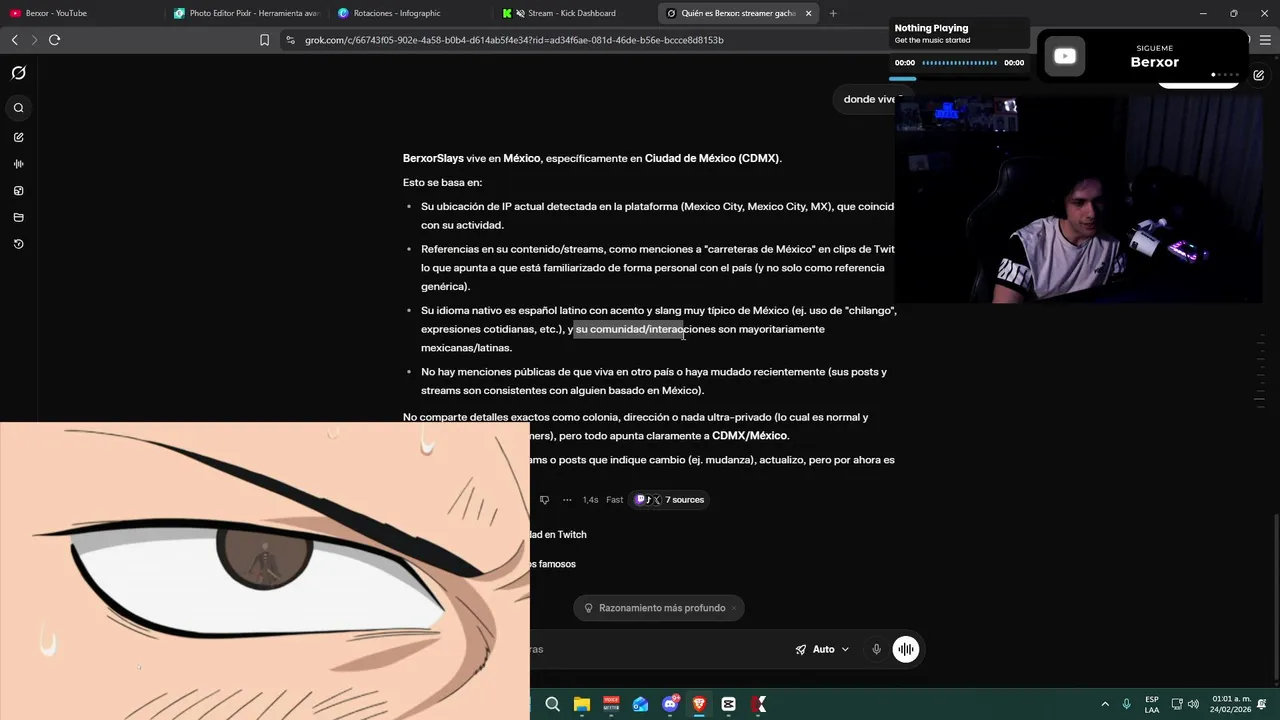
Task: Reload the page with the refresh icon
Action: click(54, 40)
